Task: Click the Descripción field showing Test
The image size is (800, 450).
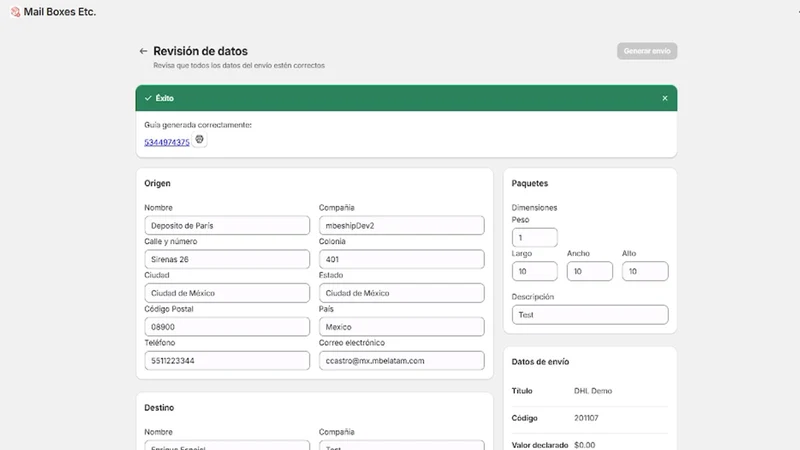Action: click(x=590, y=315)
